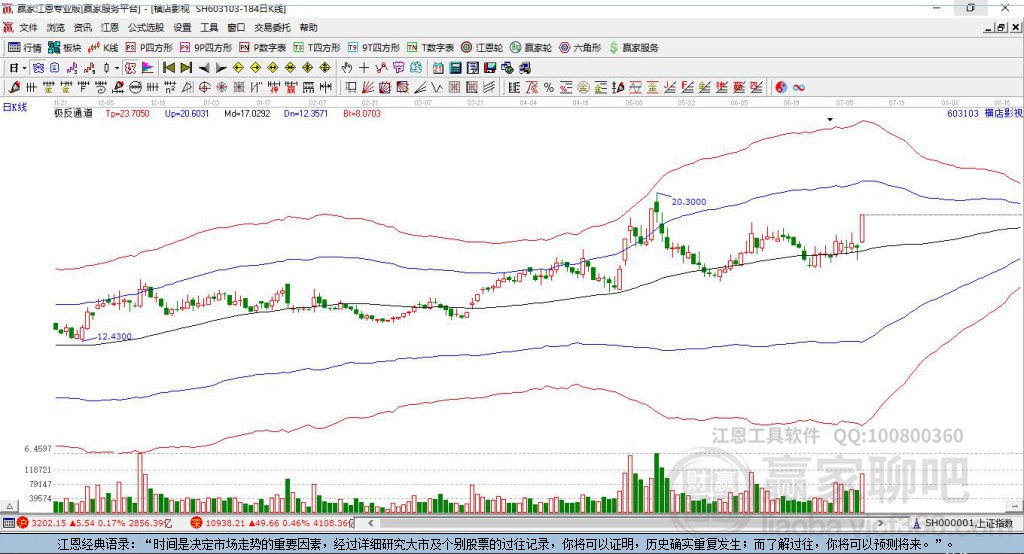Click the Up=20.6031 indicator value
The image size is (1024, 554).
[x=187, y=114]
